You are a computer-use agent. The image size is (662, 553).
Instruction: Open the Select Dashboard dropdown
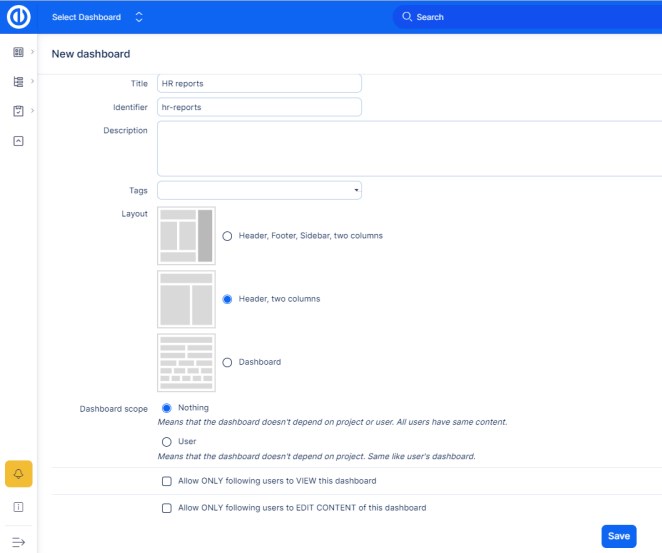click(97, 17)
